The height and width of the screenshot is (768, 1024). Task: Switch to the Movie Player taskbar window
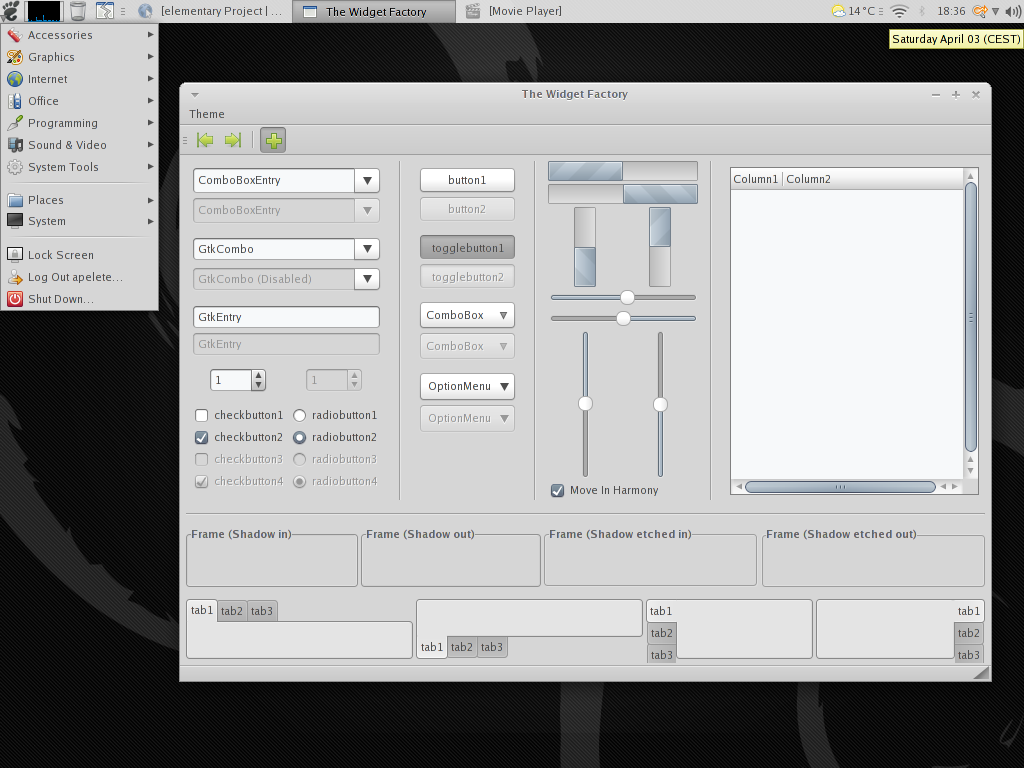point(515,11)
